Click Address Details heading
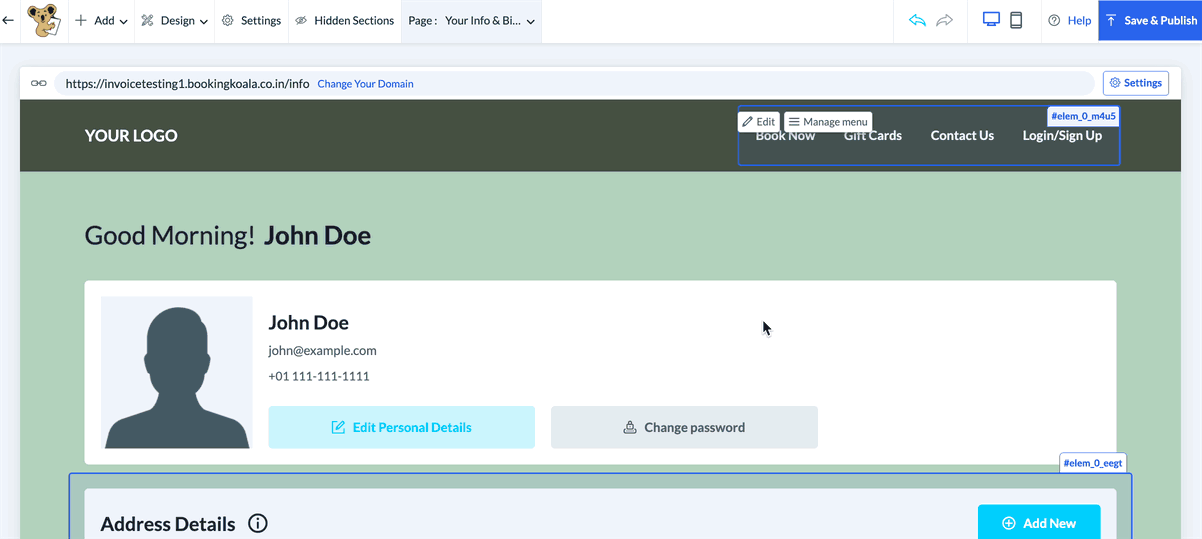The width and height of the screenshot is (1202, 539). (168, 524)
